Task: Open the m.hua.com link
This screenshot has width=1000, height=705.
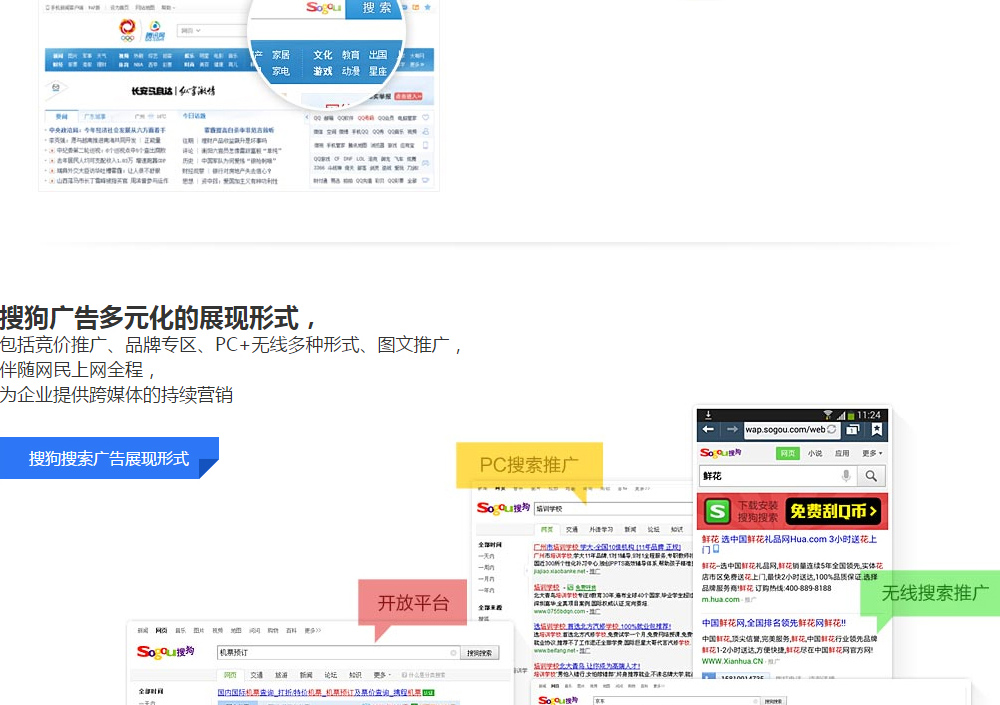Action: click(721, 599)
